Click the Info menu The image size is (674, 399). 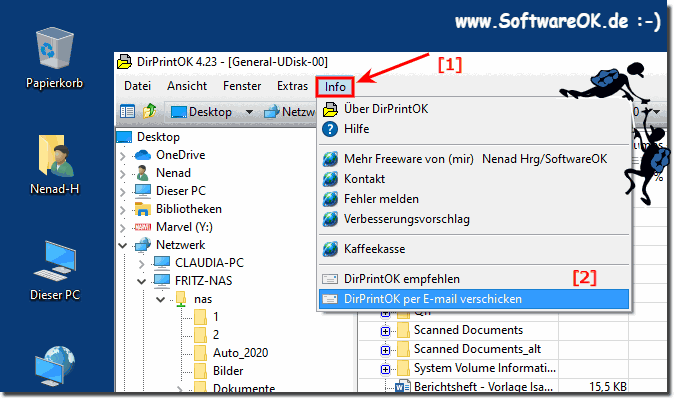click(335, 87)
